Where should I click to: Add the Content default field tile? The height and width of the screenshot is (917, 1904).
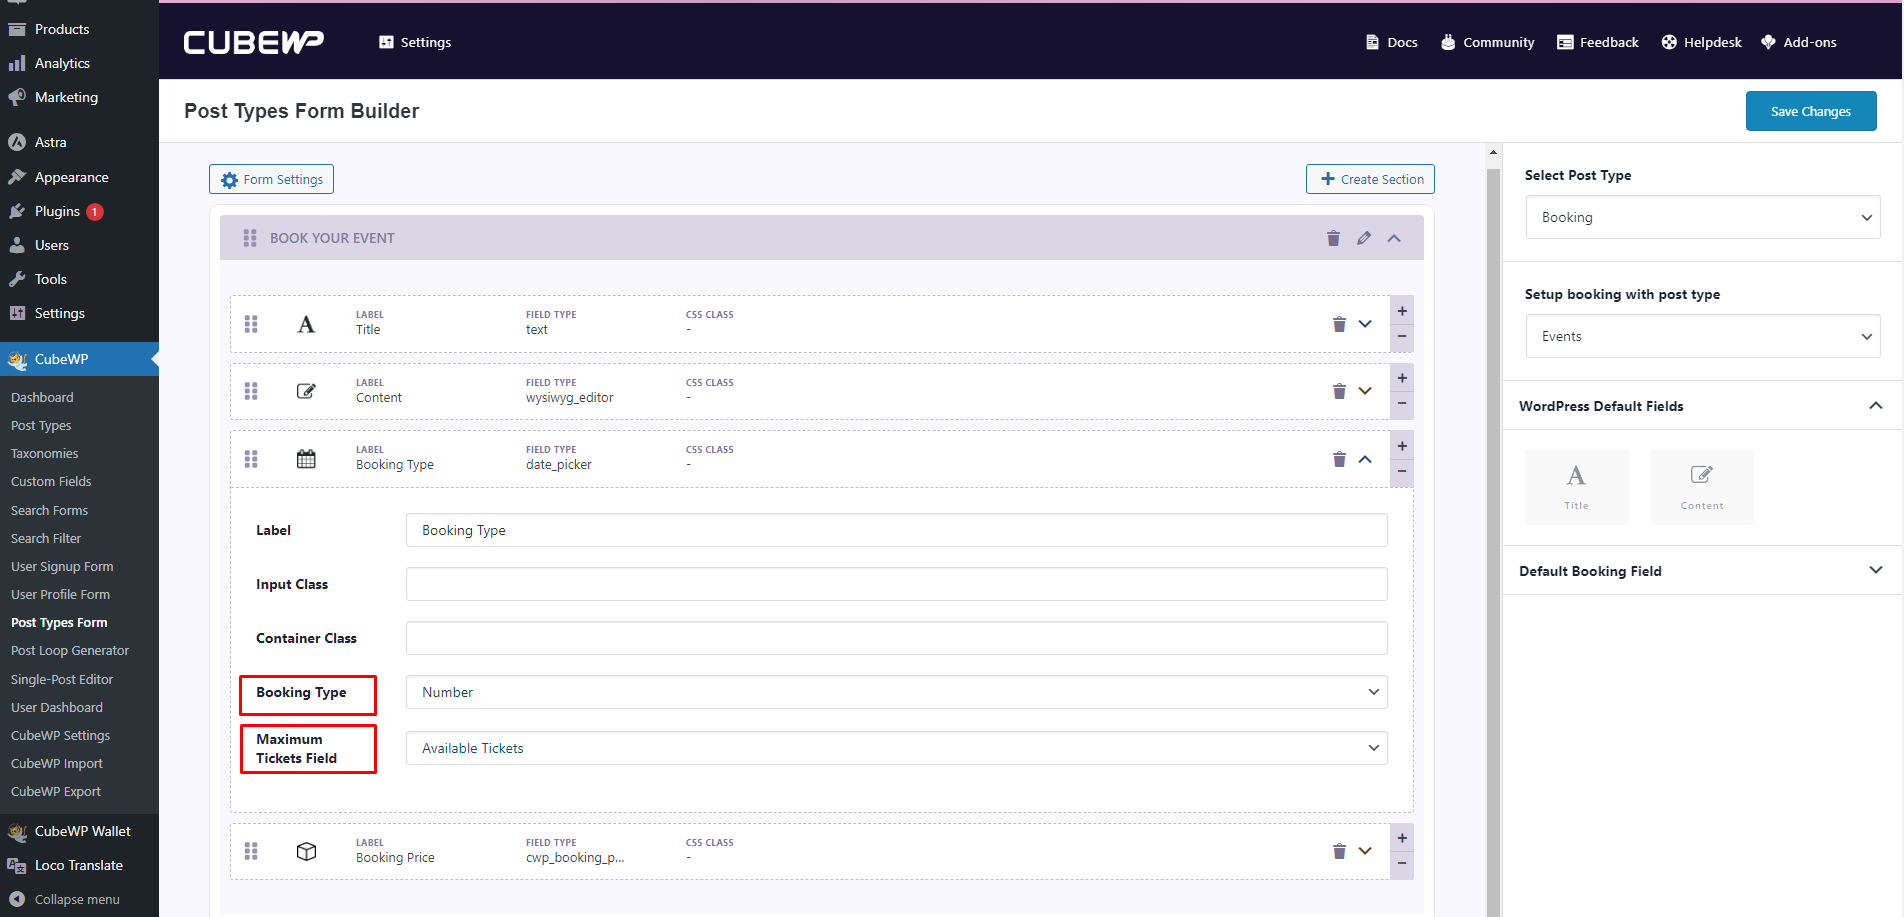click(x=1702, y=487)
